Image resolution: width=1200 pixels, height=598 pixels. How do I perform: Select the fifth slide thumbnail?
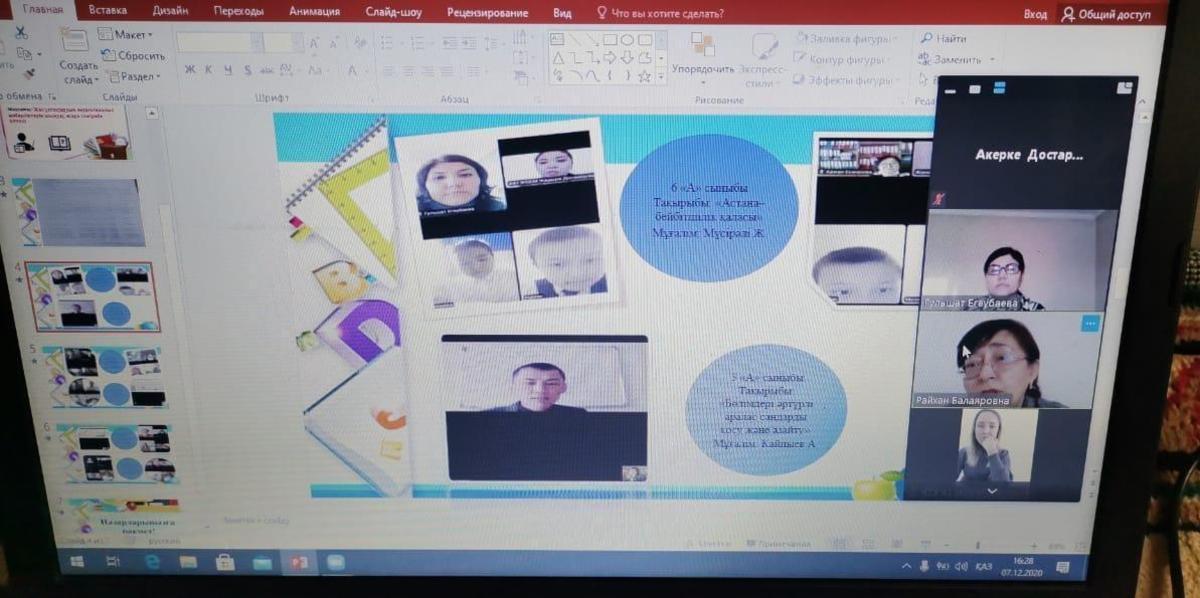[x=101, y=376]
